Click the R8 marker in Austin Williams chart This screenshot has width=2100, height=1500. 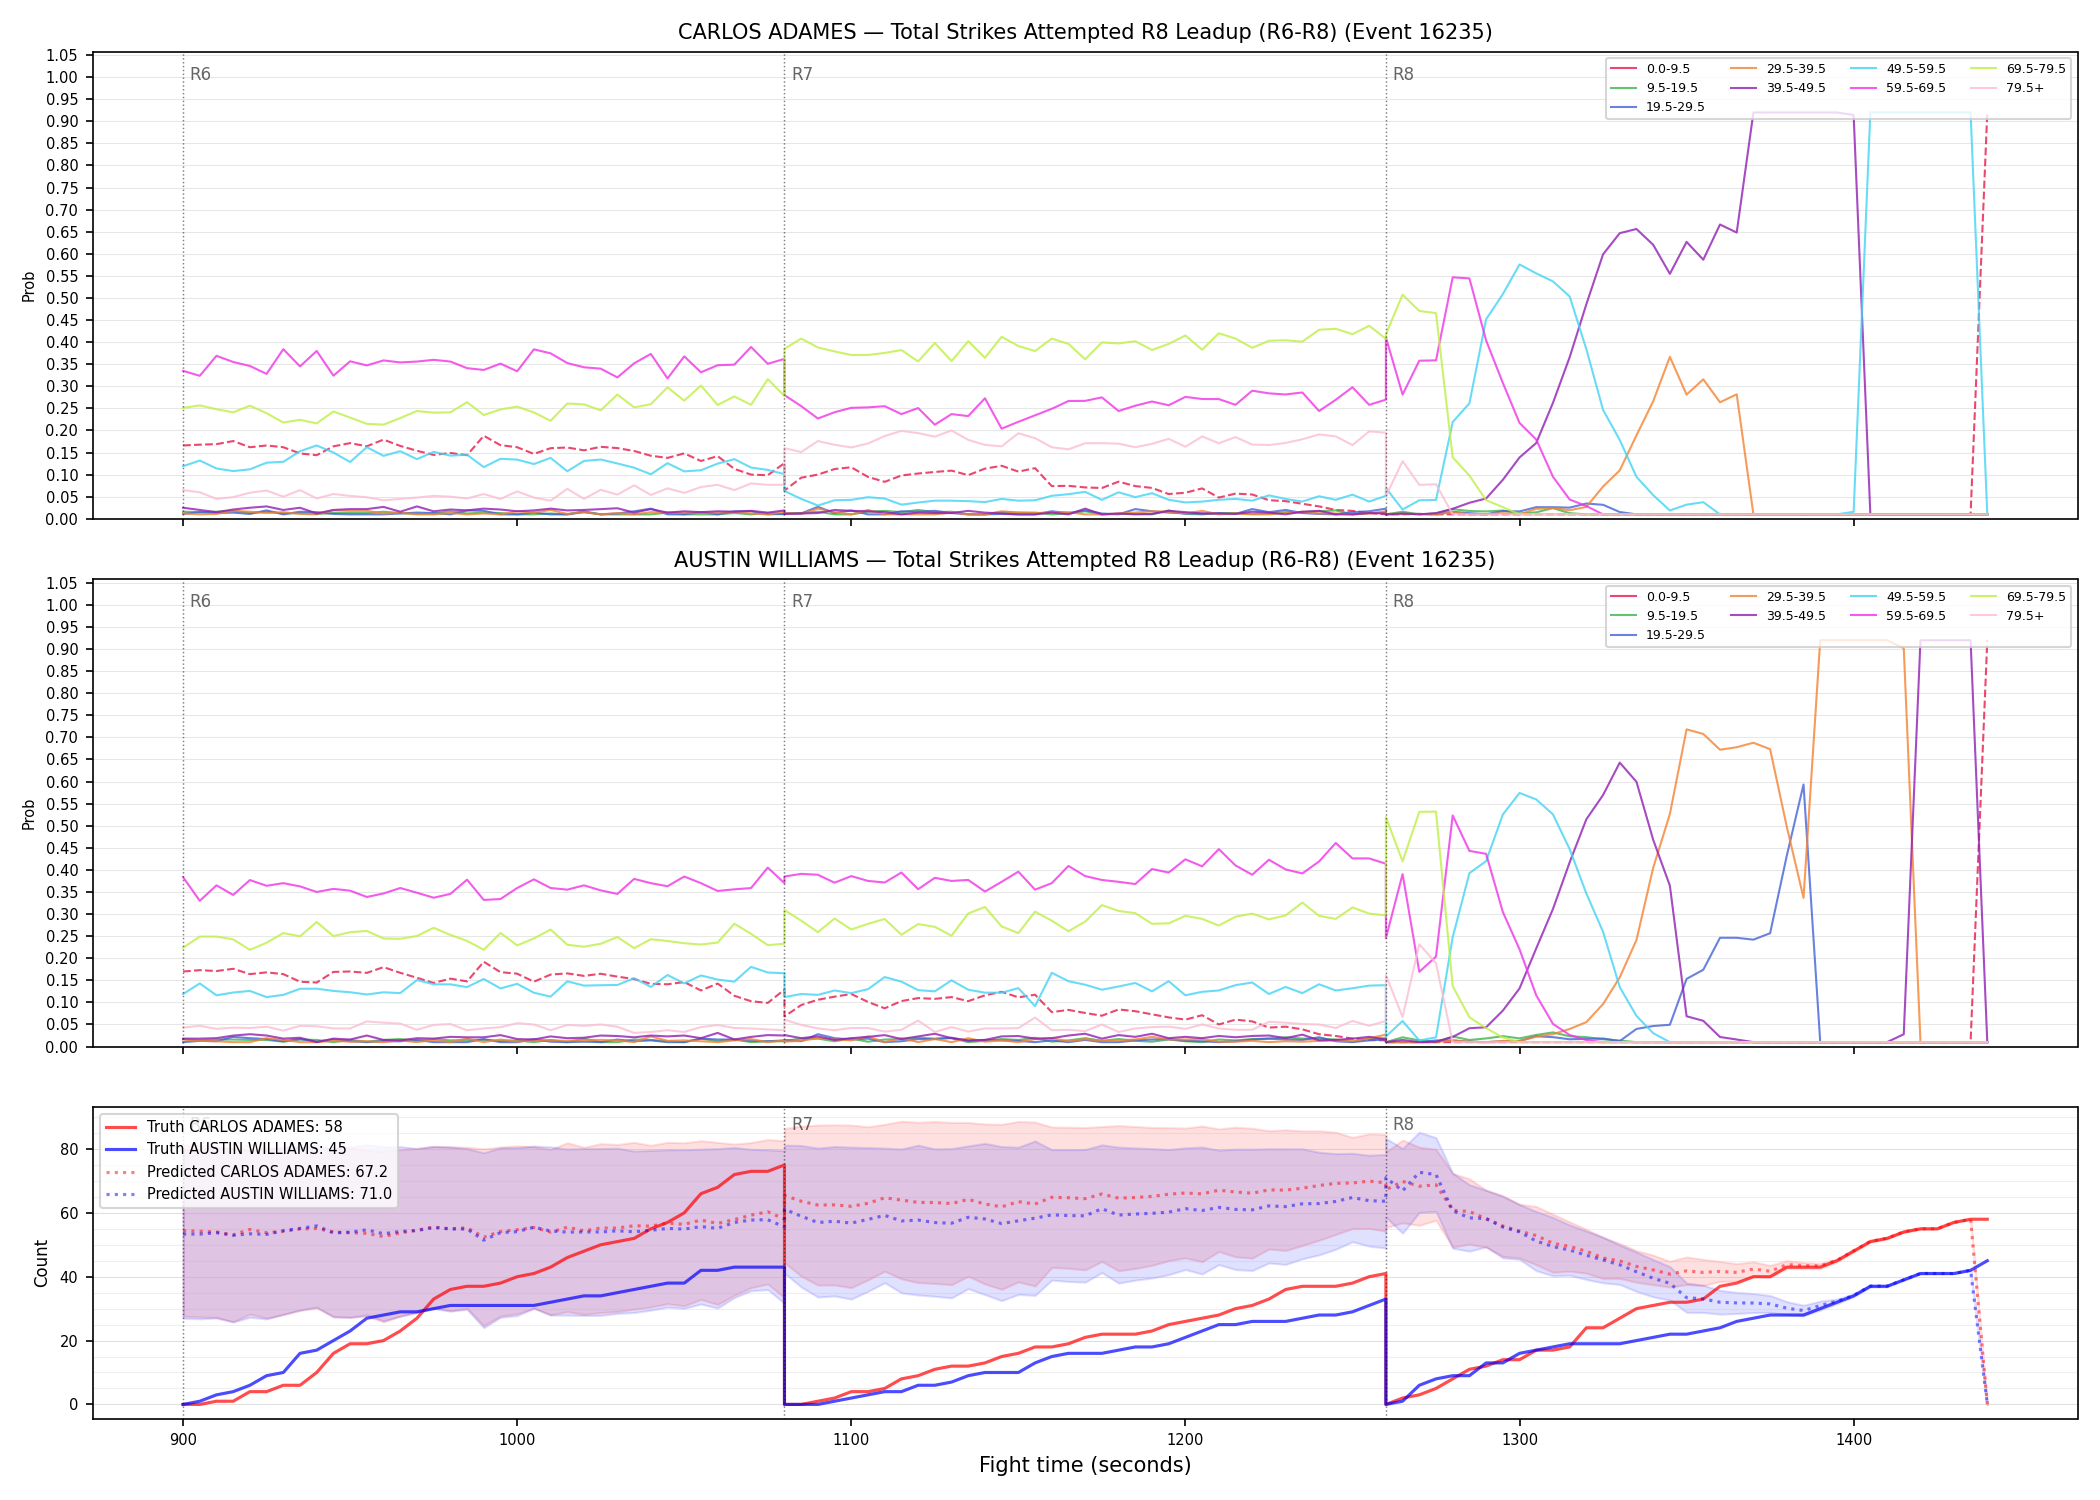[x=1403, y=602]
